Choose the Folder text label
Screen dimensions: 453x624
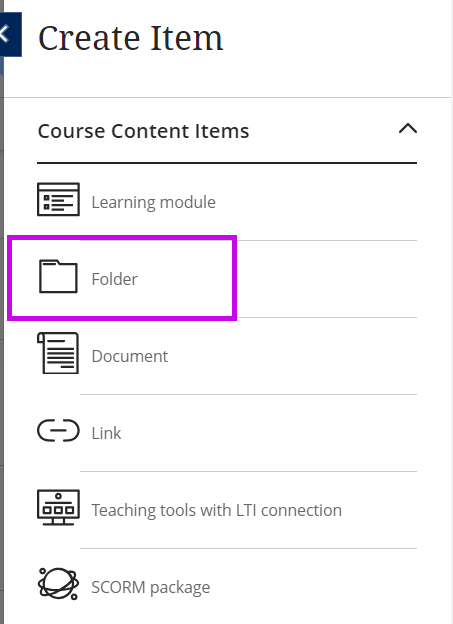(x=115, y=279)
